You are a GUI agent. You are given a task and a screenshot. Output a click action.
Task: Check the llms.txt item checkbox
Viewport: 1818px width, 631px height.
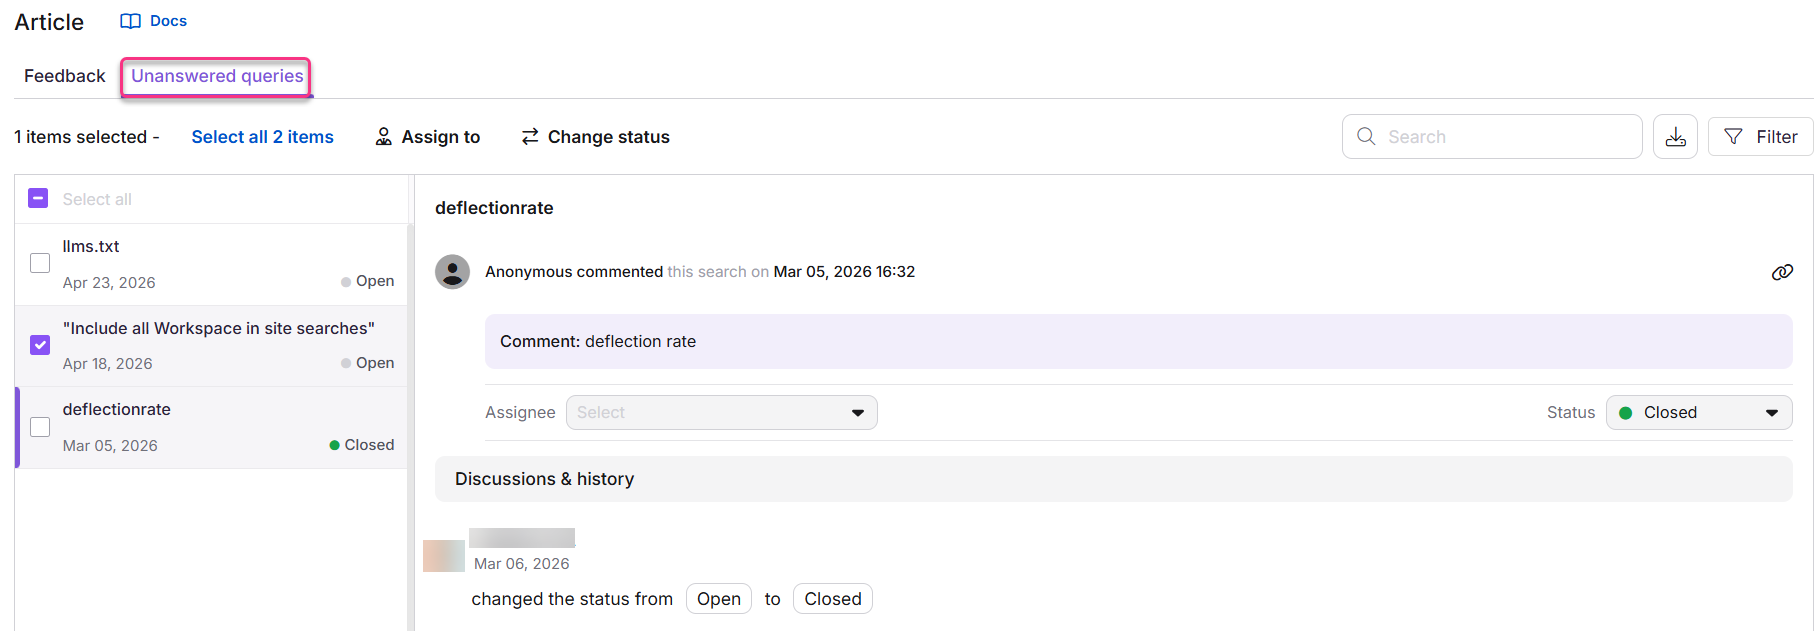point(40,263)
